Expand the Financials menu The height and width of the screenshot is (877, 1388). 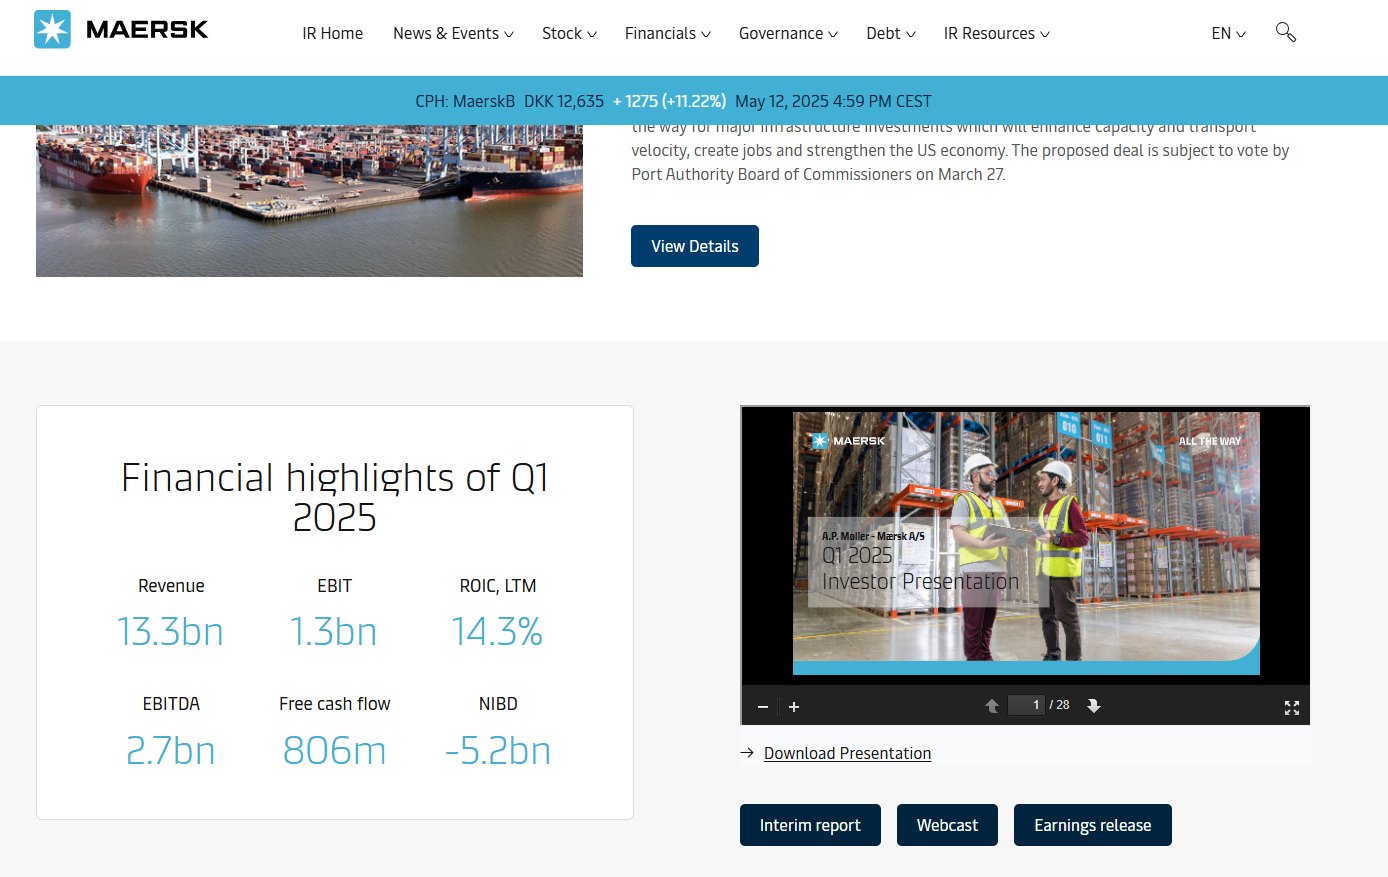tap(668, 33)
